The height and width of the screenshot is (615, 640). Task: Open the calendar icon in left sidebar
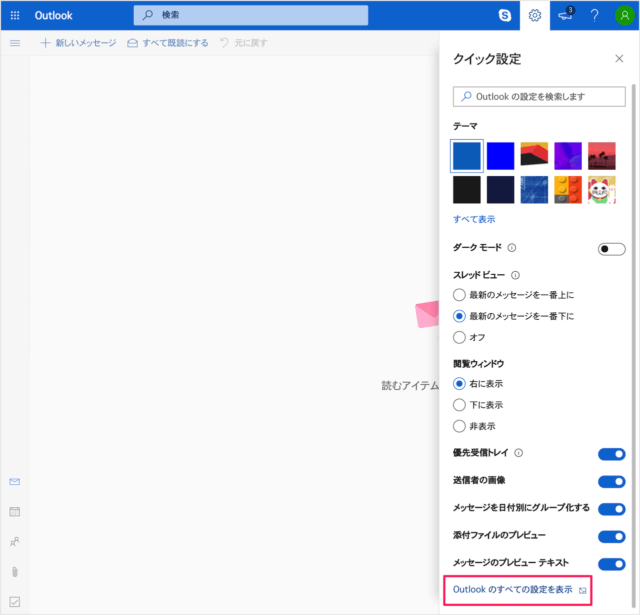pyautogui.click(x=15, y=511)
